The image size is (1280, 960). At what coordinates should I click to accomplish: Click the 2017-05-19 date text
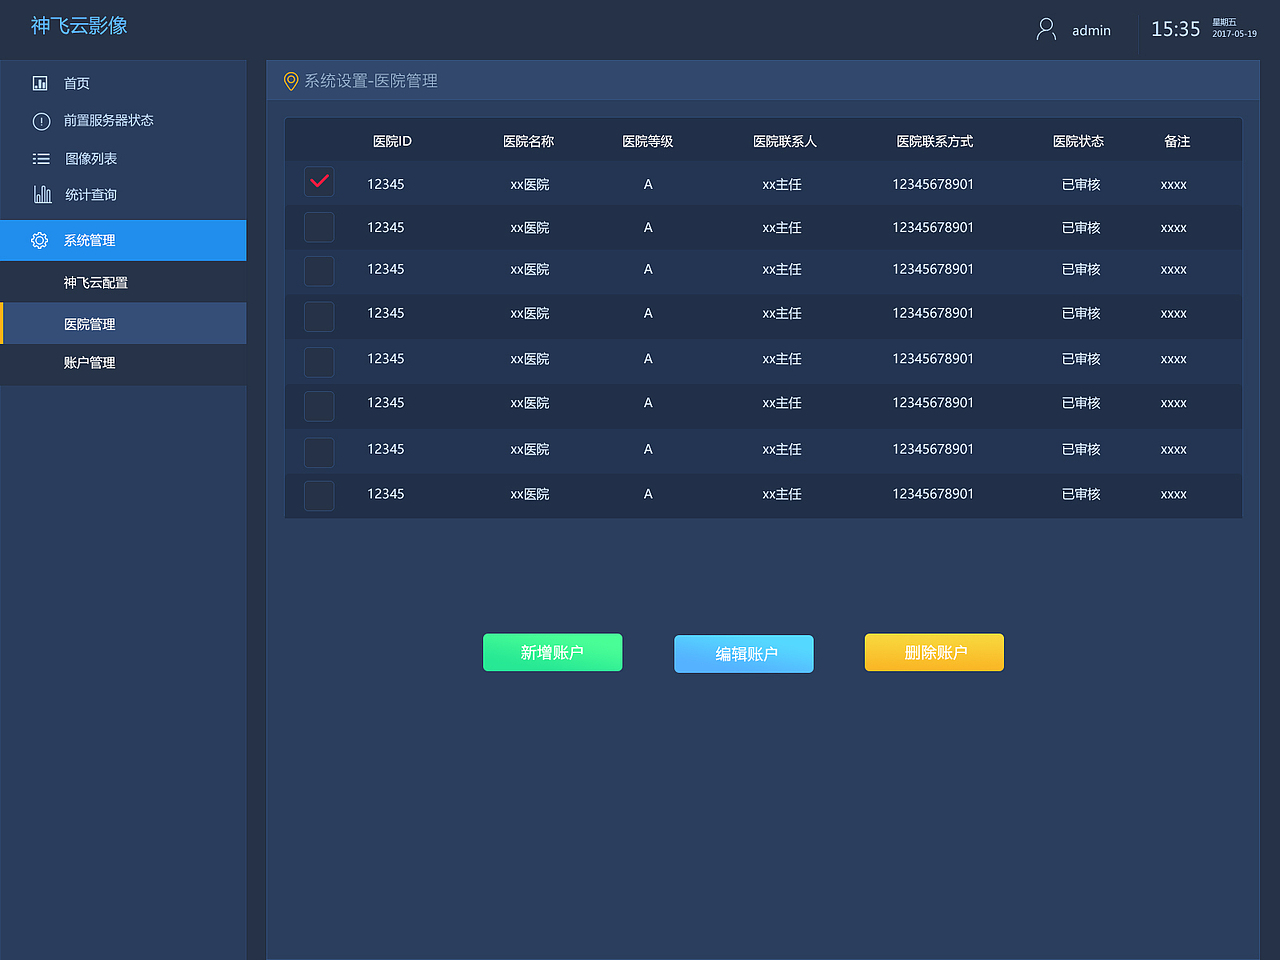tap(1234, 34)
